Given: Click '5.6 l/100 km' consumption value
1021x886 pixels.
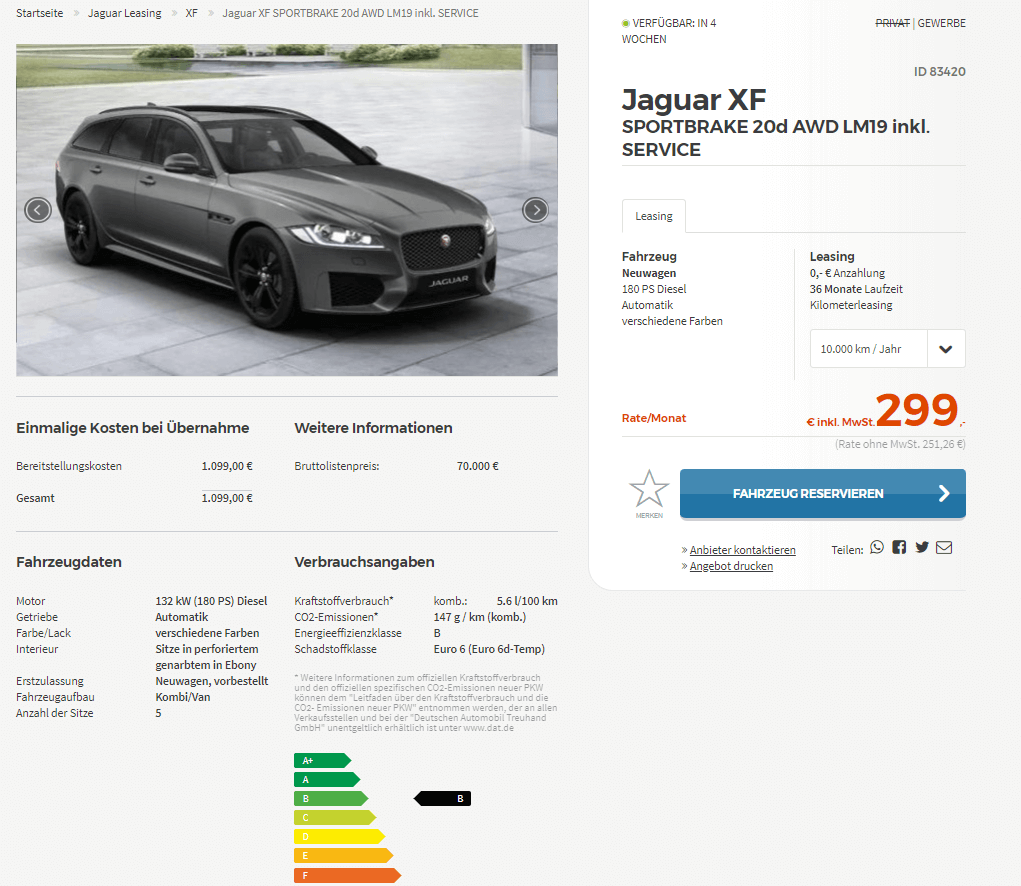Looking at the screenshot, I should [x=527, y=601].
